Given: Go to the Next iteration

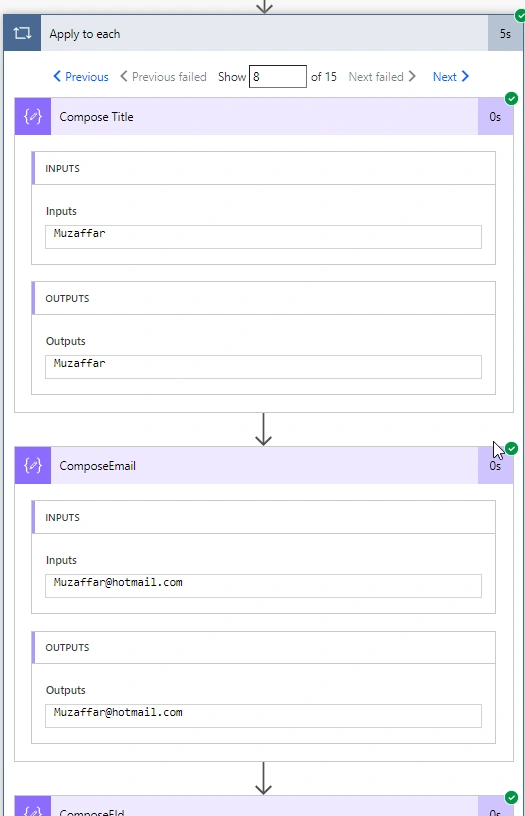Looking at the screenshot, I should tap(451, 76).
